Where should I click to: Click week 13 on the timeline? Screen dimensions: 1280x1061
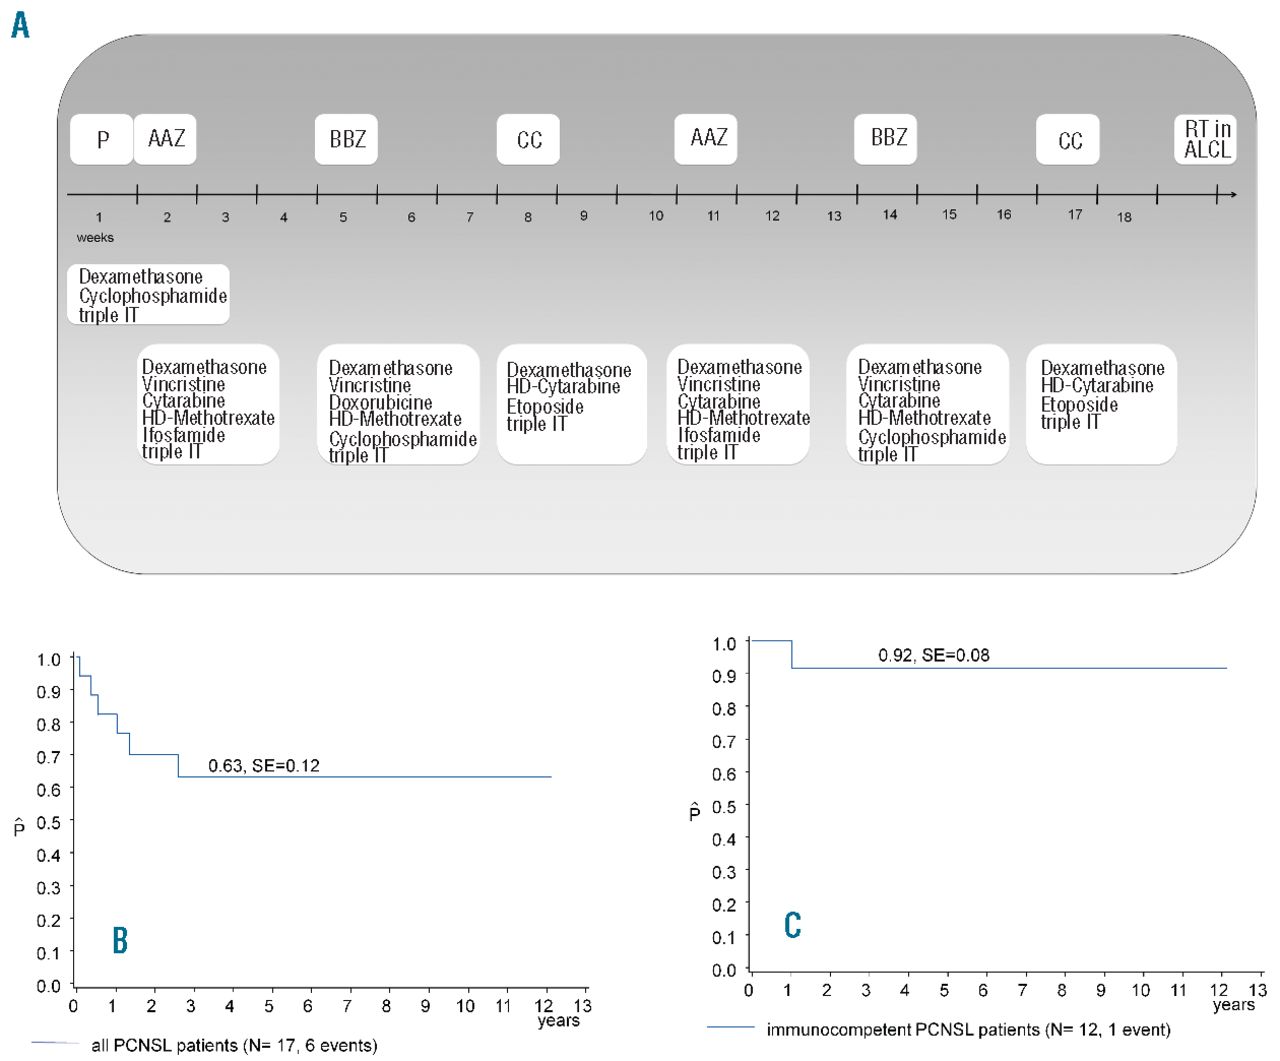click(x=833, y=216)
